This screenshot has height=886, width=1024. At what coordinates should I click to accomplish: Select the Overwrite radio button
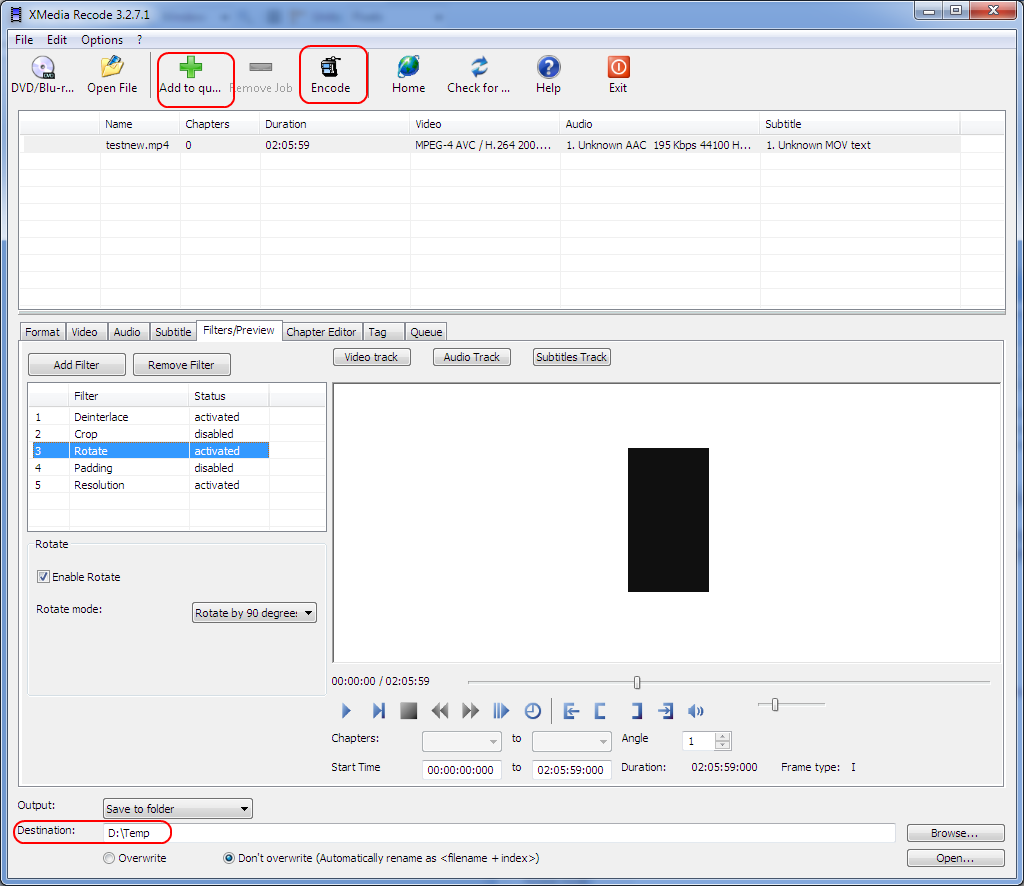(x=109, y=858)
